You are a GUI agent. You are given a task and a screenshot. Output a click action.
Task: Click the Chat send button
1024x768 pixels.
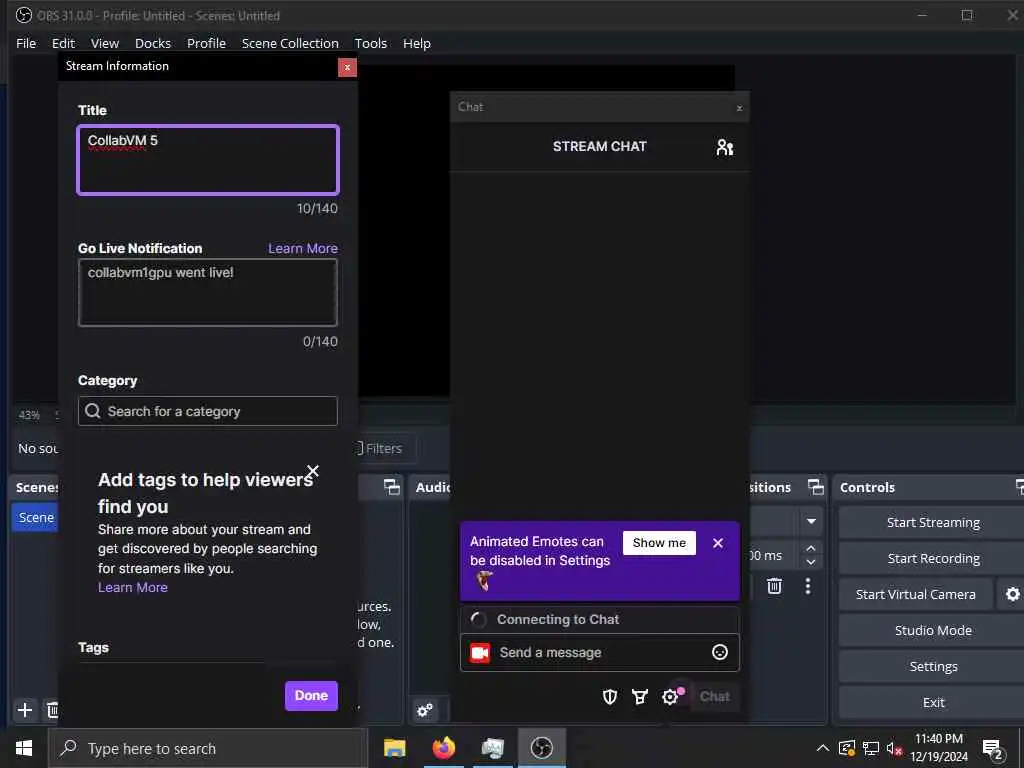coord(714,697)
